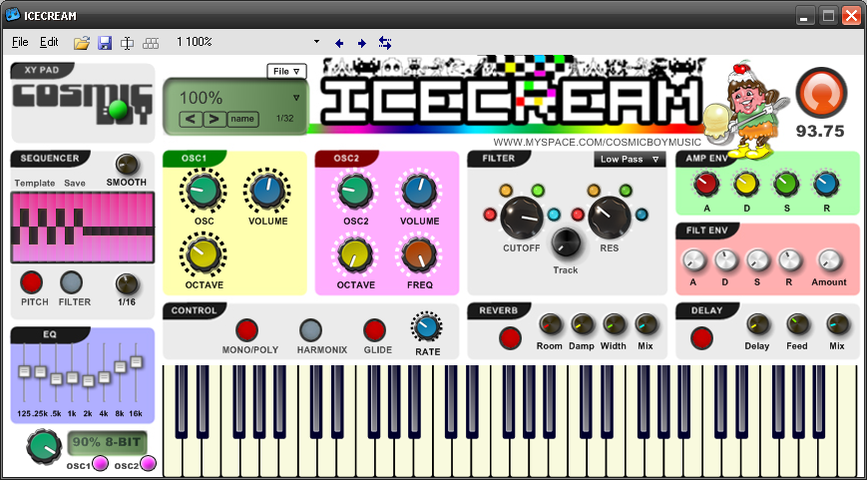
Task: Click the swap arrows toolbar icon
Action: tap(385, 43)
